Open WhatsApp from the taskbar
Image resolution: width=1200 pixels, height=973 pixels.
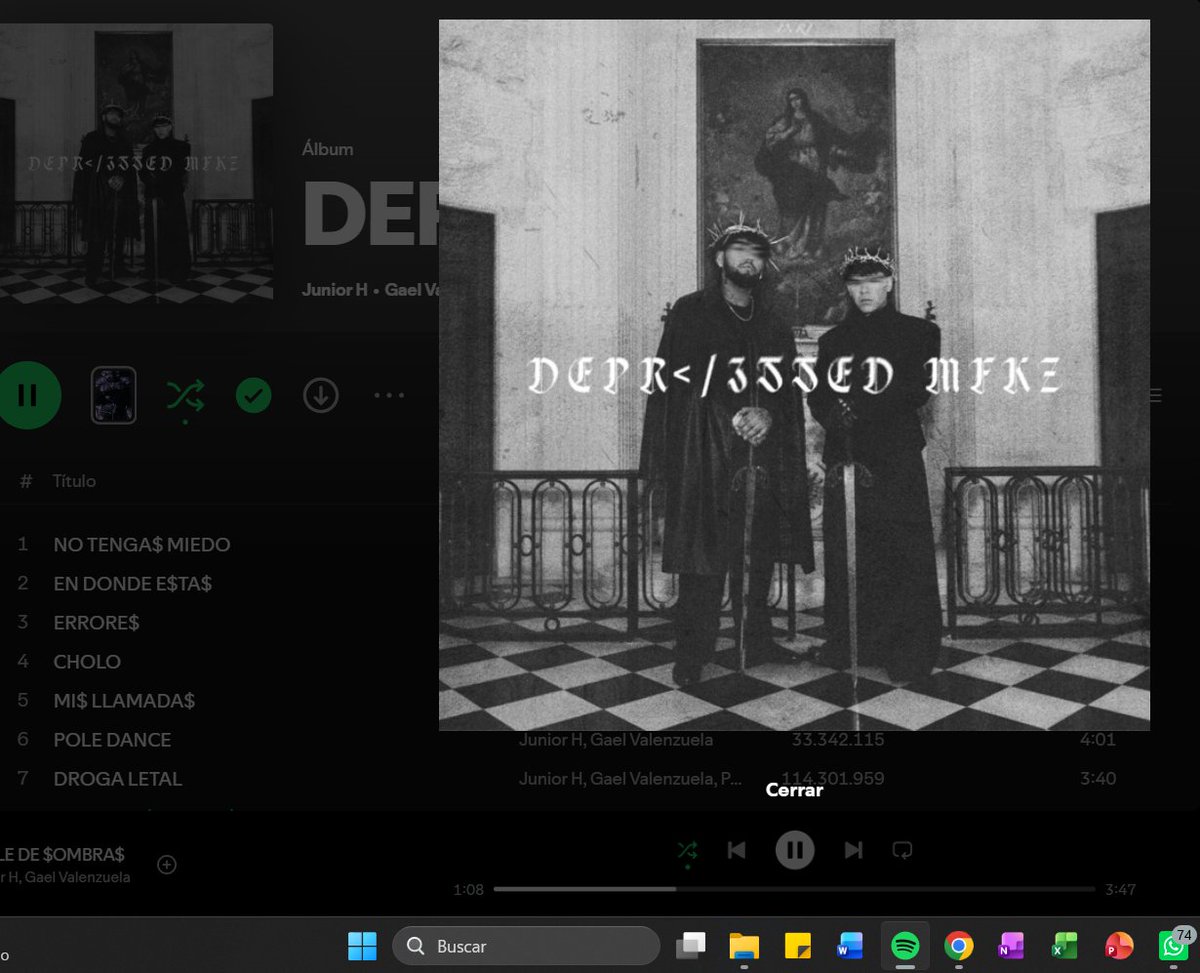[1173, 946]
